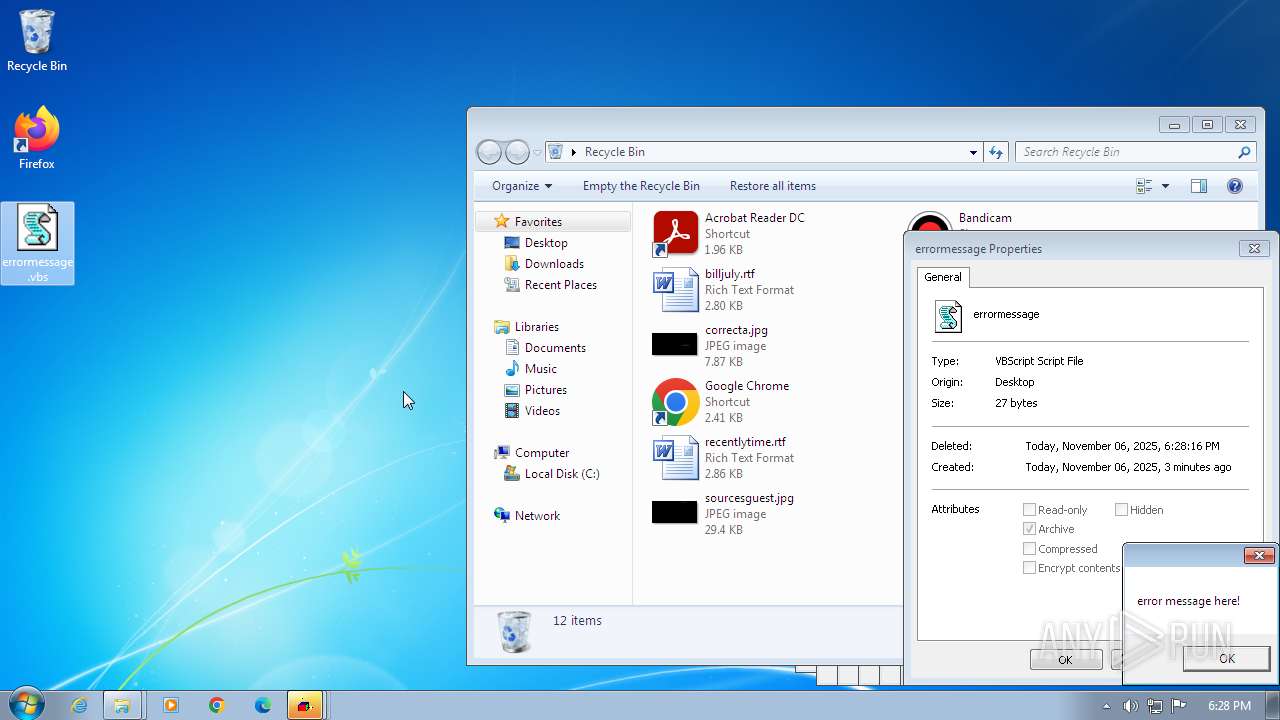This screenshot has width=1280, height=720.
Task: Click the Recycle Bin address path
Action: [614, 152]
